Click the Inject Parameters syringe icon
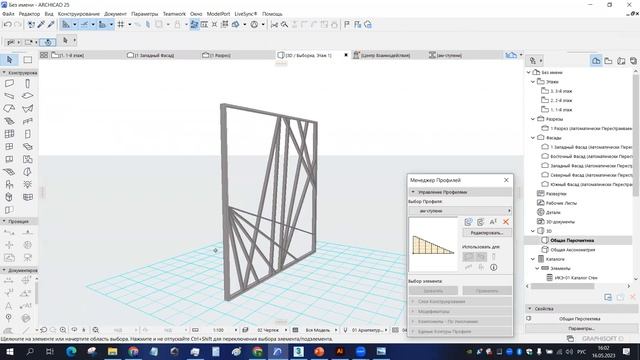This screenshot has width=640, height=360. (x=51, y=24)
